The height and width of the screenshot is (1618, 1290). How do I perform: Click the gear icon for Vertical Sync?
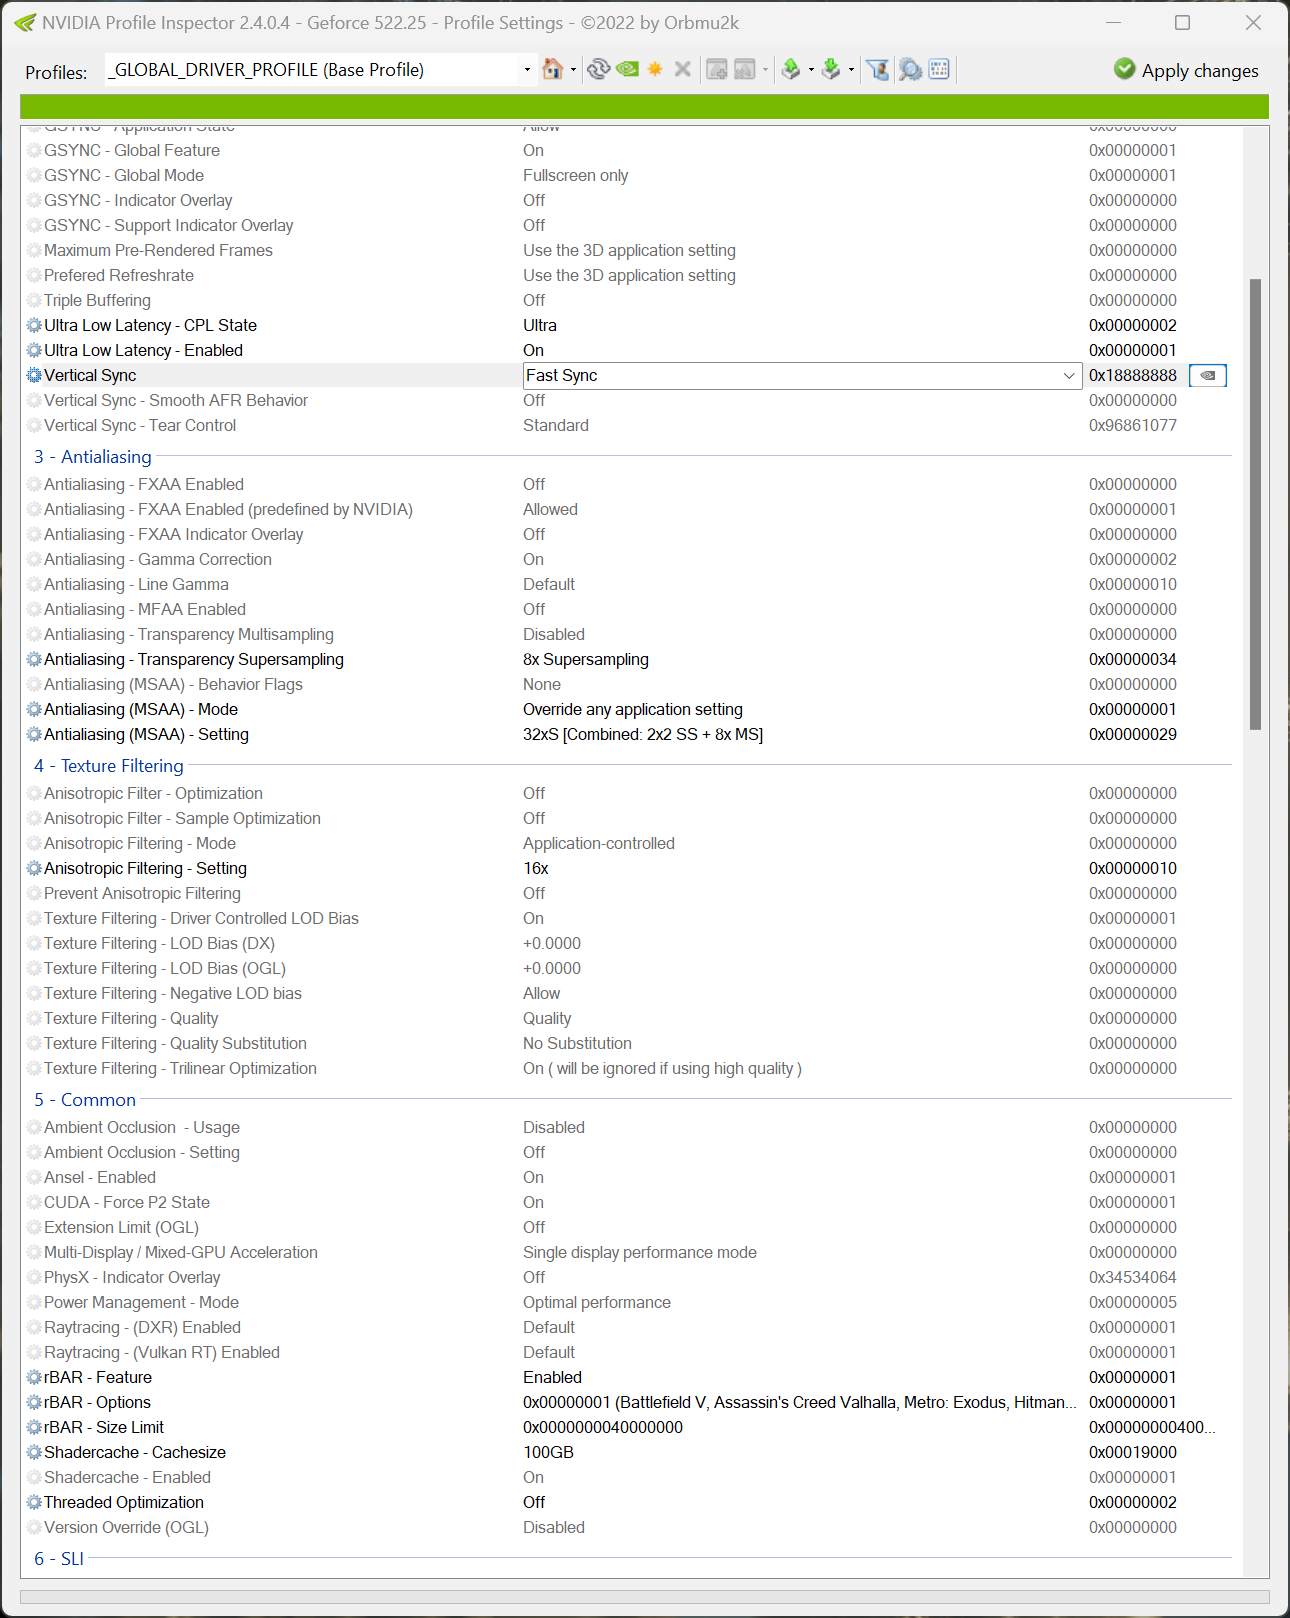point(34,376)
